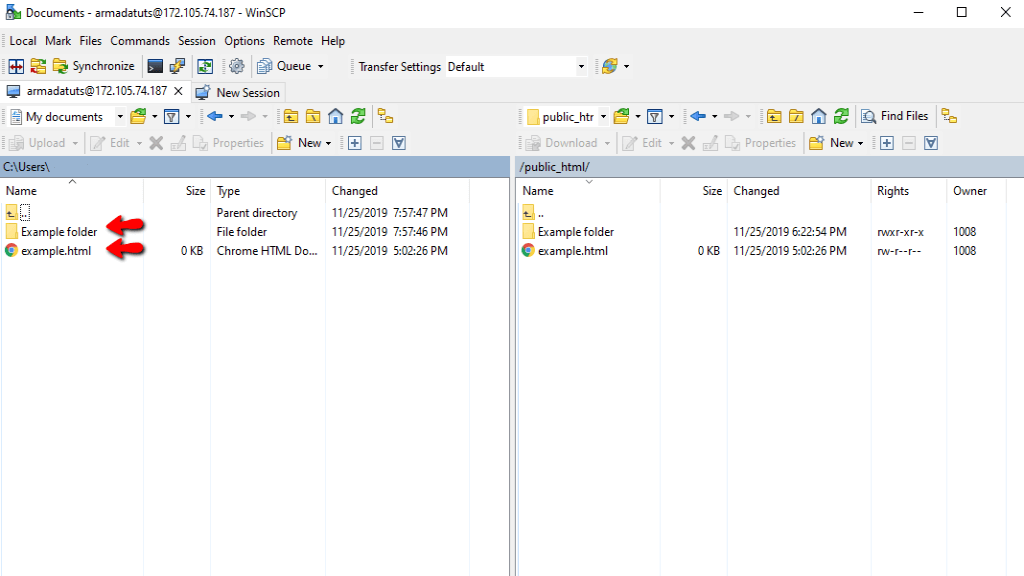Image resolution: width=1024 pixels, height=576 pixels.
Task: Open the Transfer Settings Default combo box
Action: tap(516, 67)
